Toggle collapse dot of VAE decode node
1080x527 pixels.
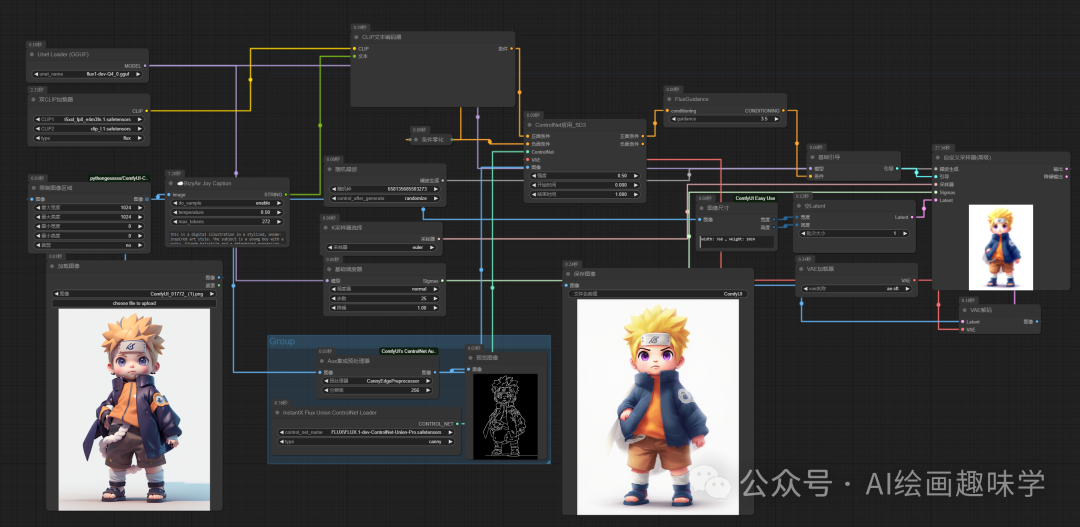964,310
